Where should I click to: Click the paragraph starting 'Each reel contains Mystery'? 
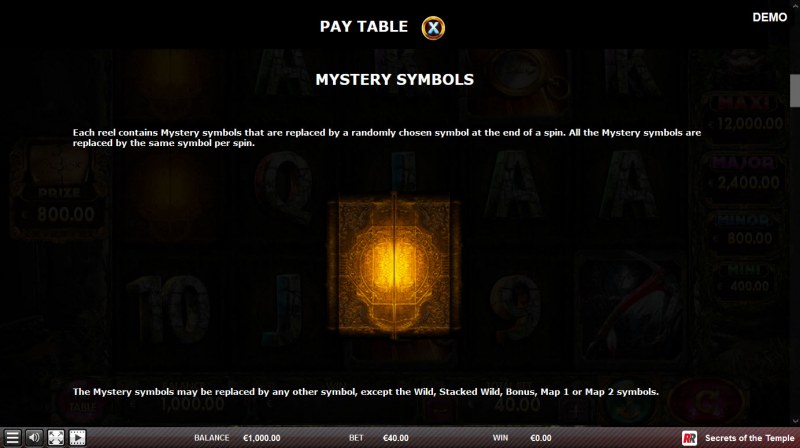pyautogui.click(x=387, y=138)
